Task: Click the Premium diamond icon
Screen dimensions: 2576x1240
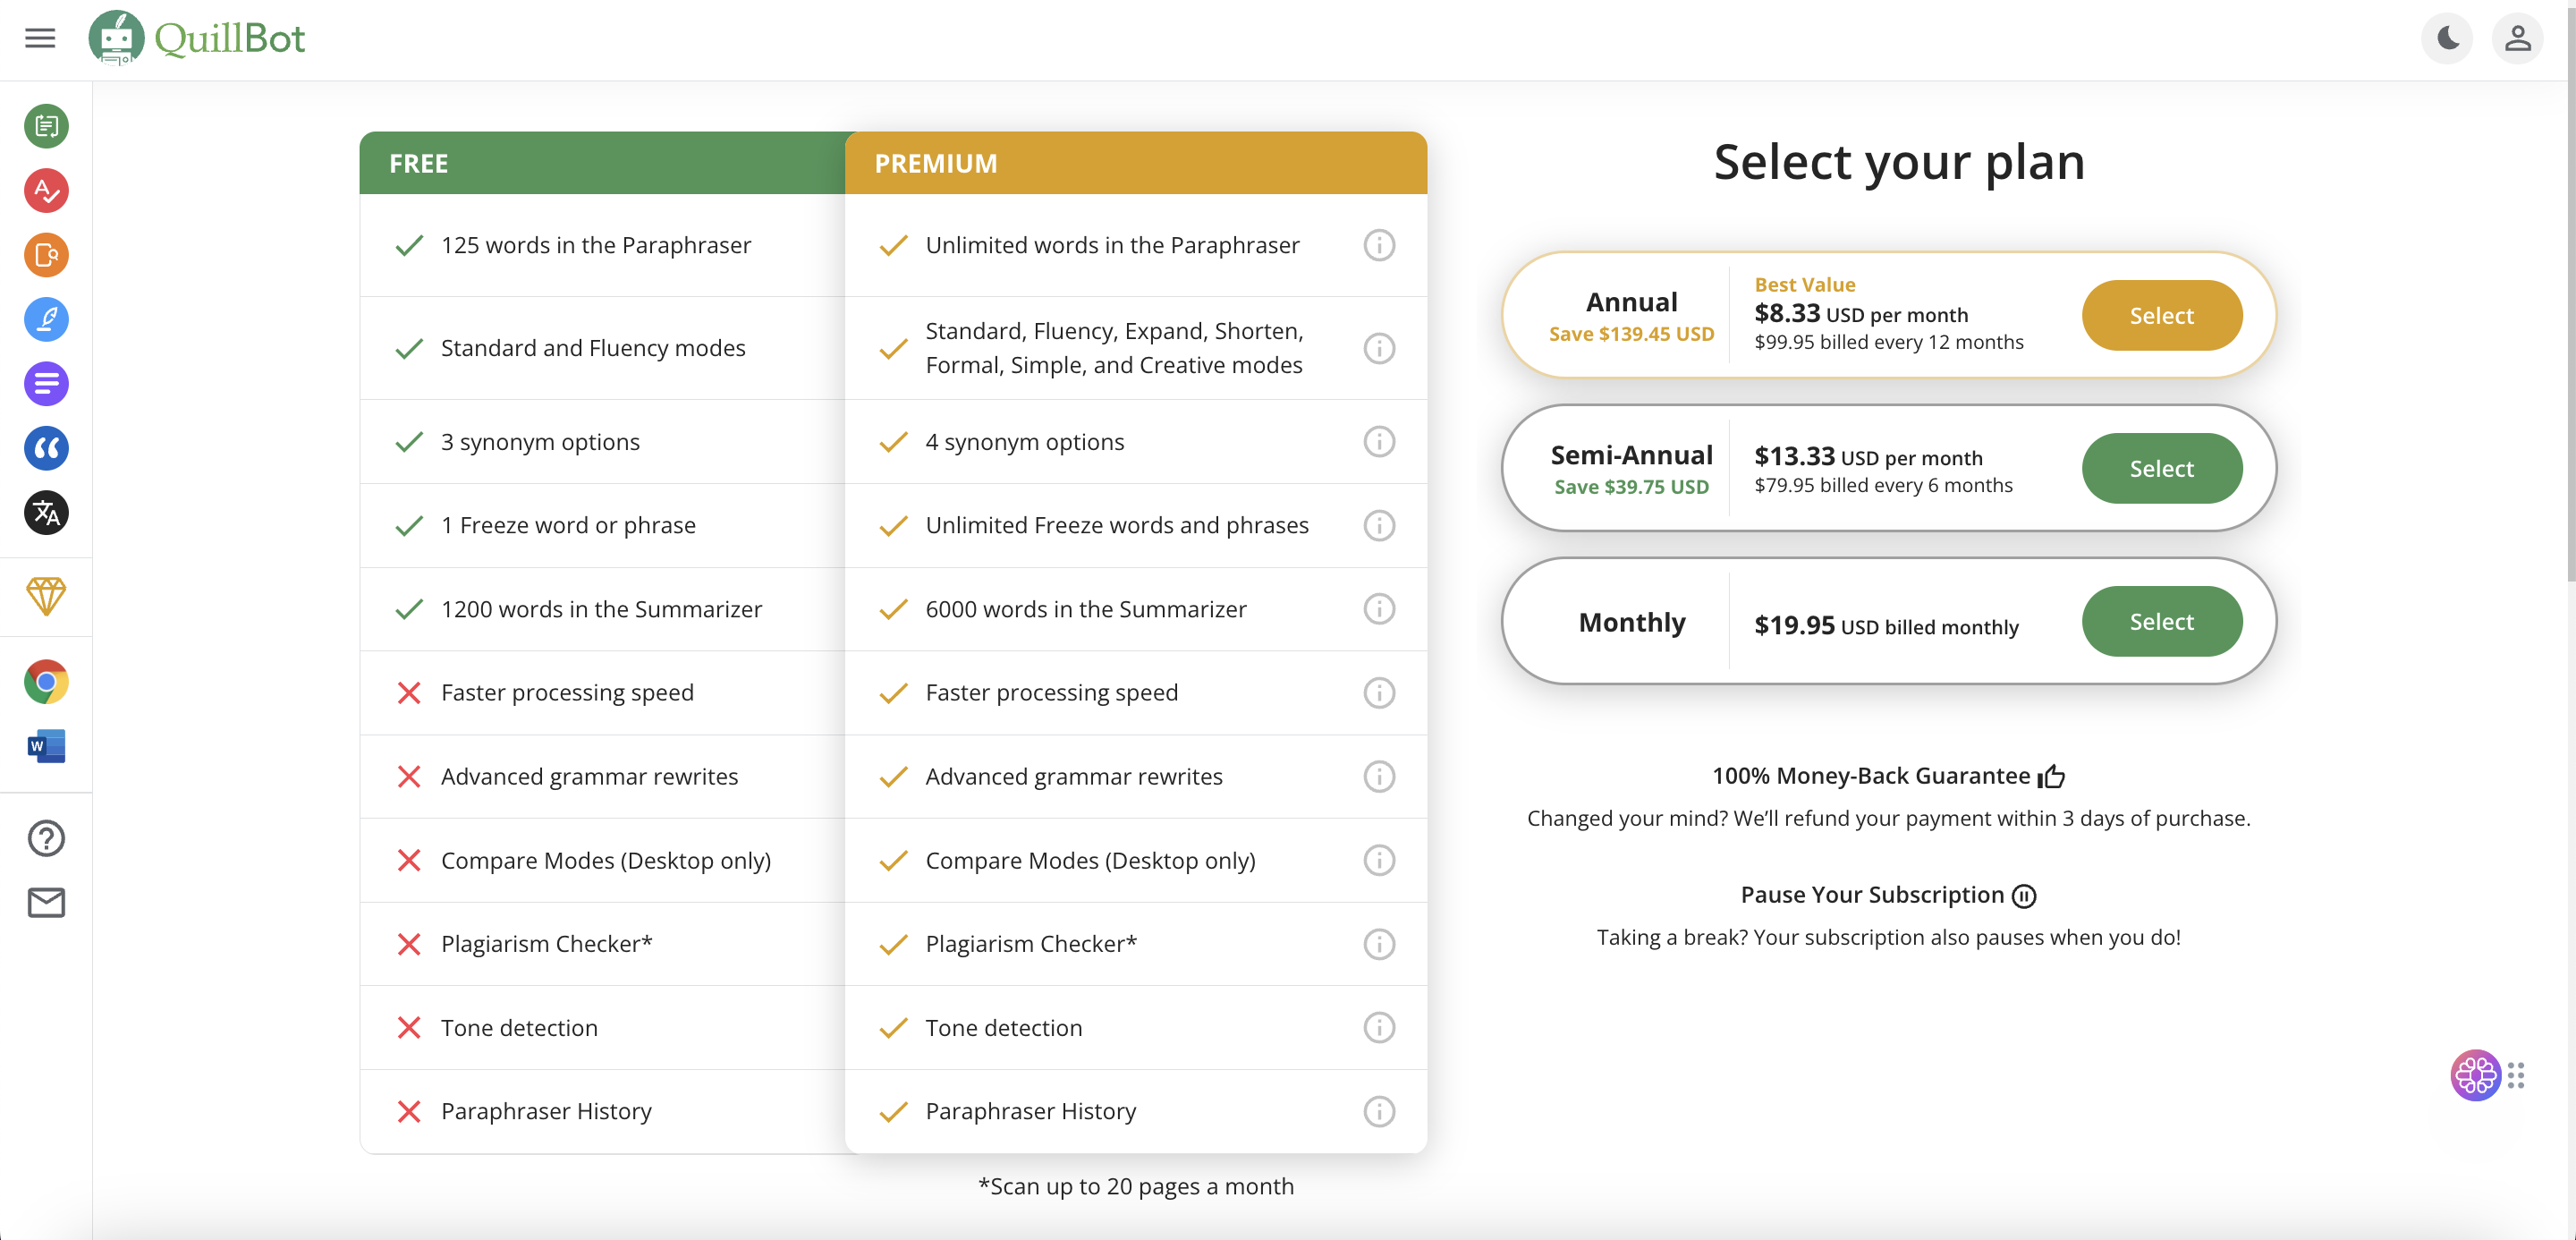Action: [x=46, y=596]
